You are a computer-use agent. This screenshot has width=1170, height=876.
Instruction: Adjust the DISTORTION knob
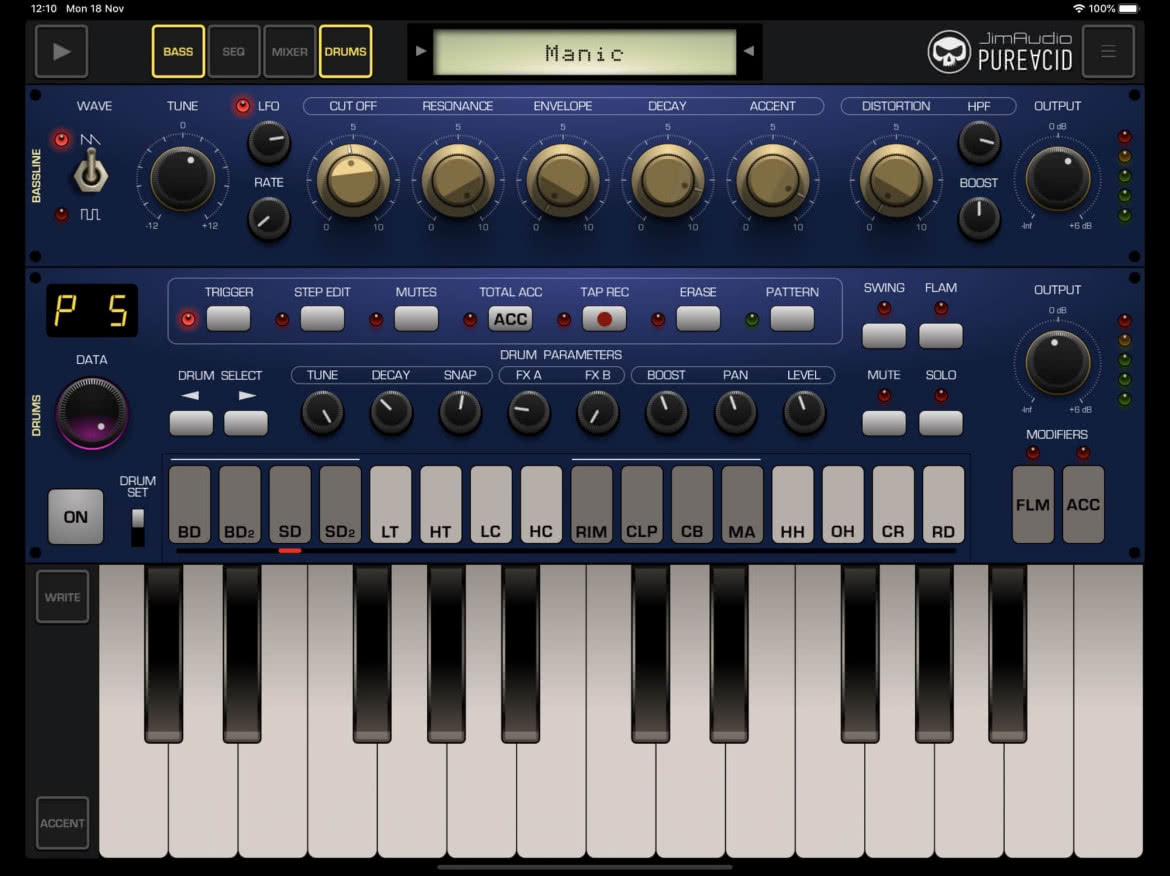point(895,181)
